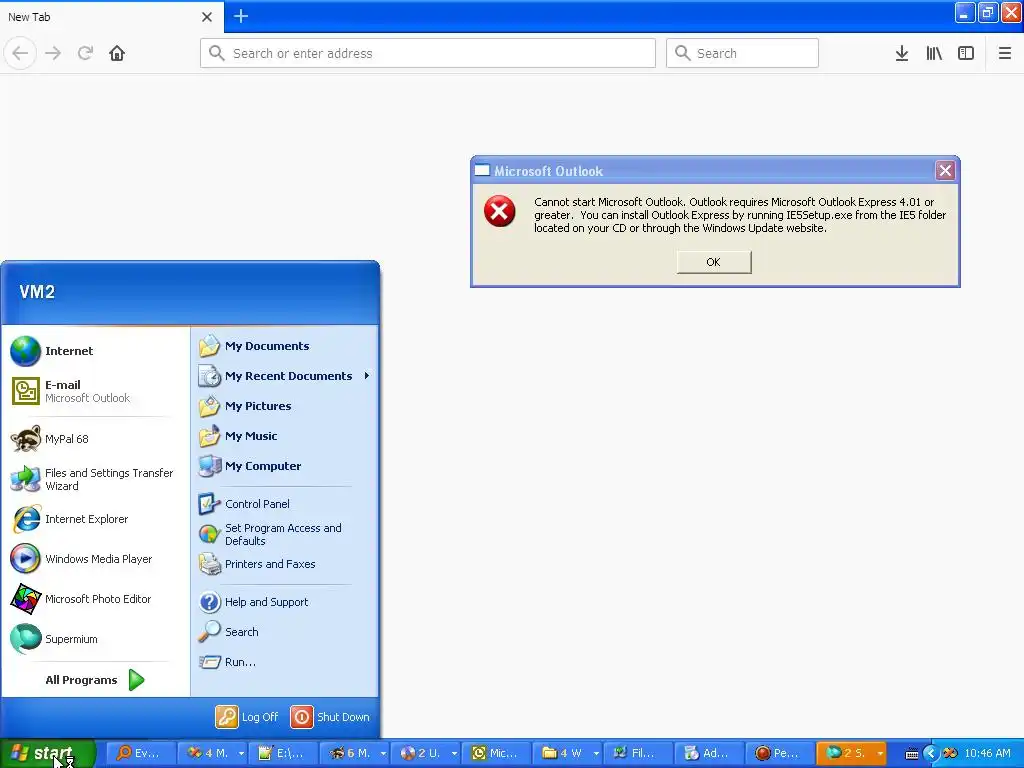
Task: Expand All Programs list
Action: point(95,680)
